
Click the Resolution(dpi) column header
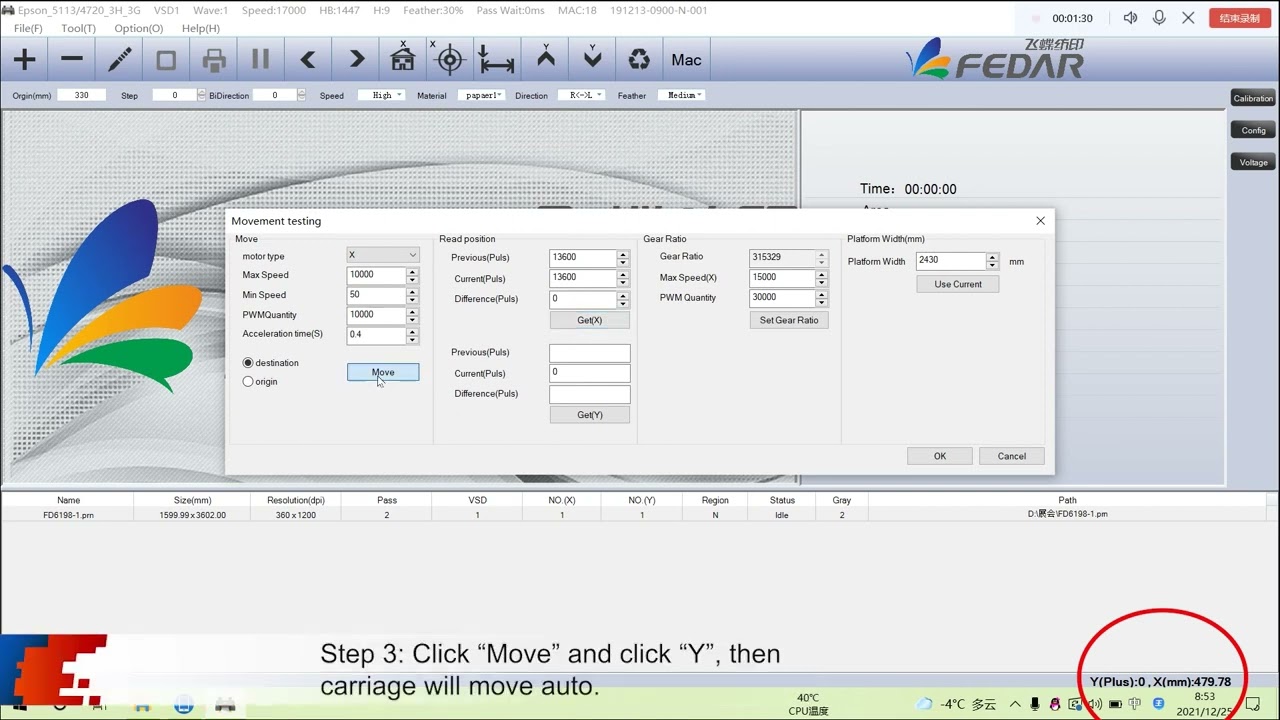coord(296,500)
